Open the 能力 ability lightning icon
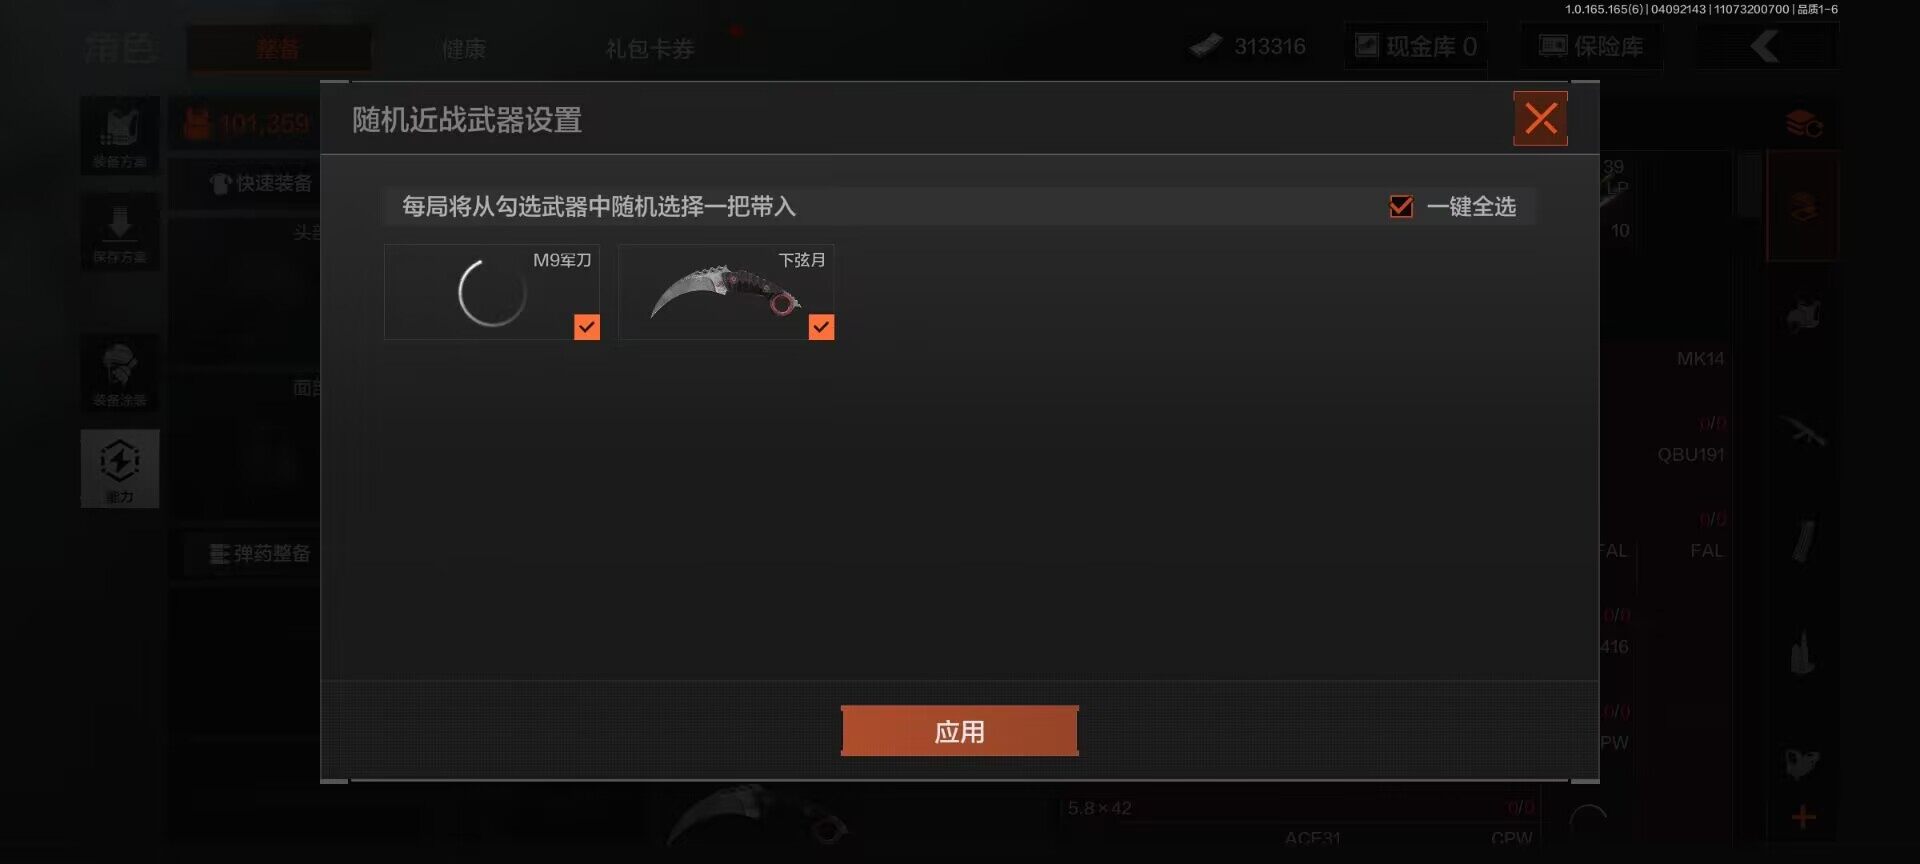Viewport: 1920px width, 864px height. [x=120, y=469]
